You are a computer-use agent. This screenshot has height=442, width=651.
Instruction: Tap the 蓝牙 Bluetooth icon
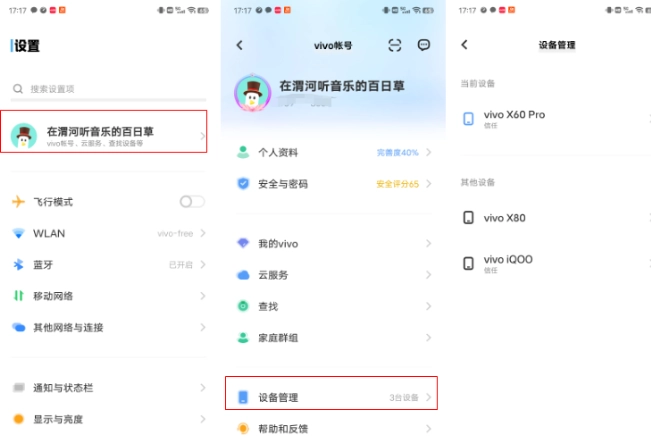[18, 265]
